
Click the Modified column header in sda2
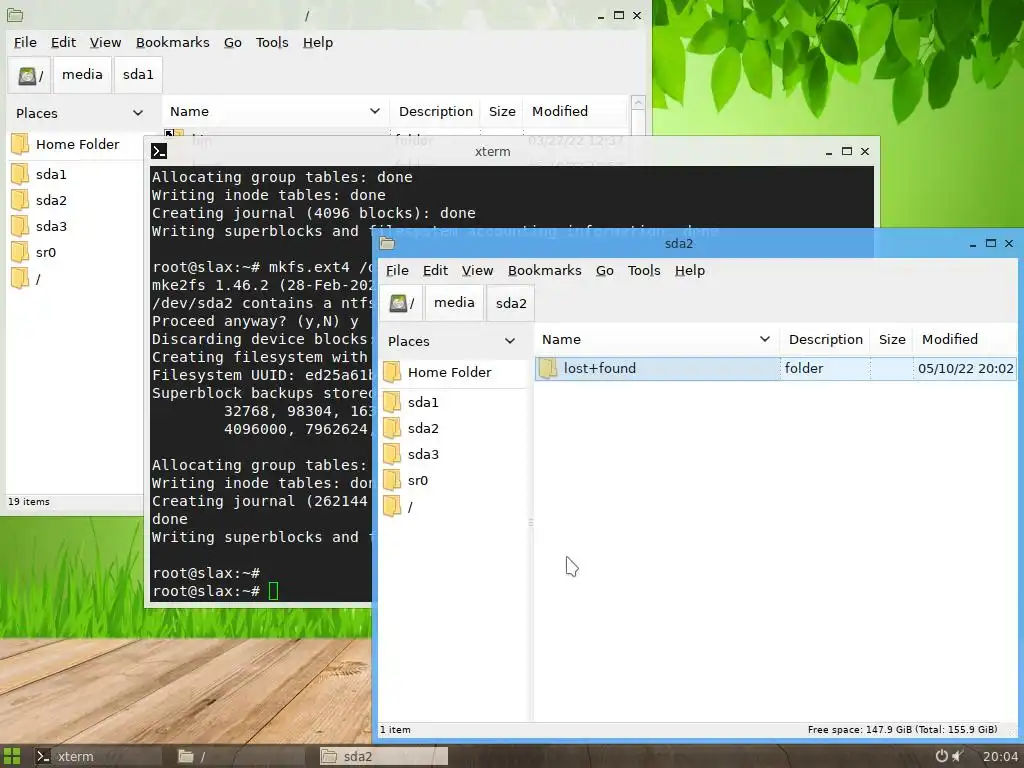click(964, 340)
